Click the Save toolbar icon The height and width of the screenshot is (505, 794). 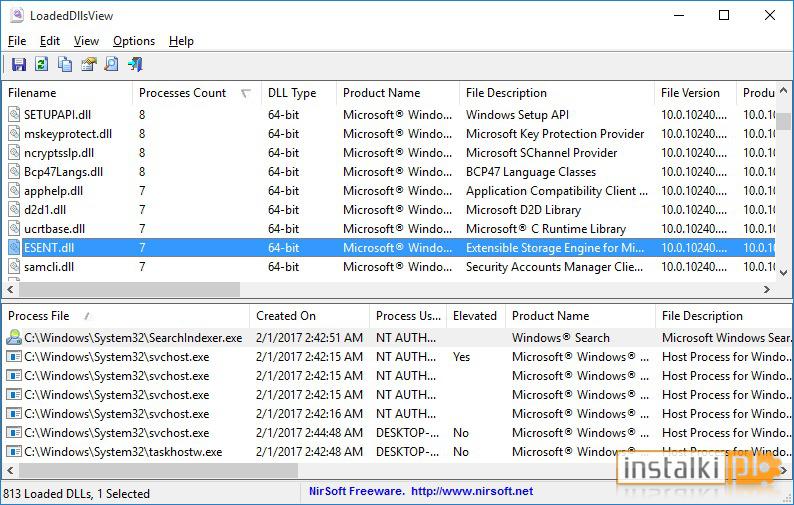coord(19,64)
